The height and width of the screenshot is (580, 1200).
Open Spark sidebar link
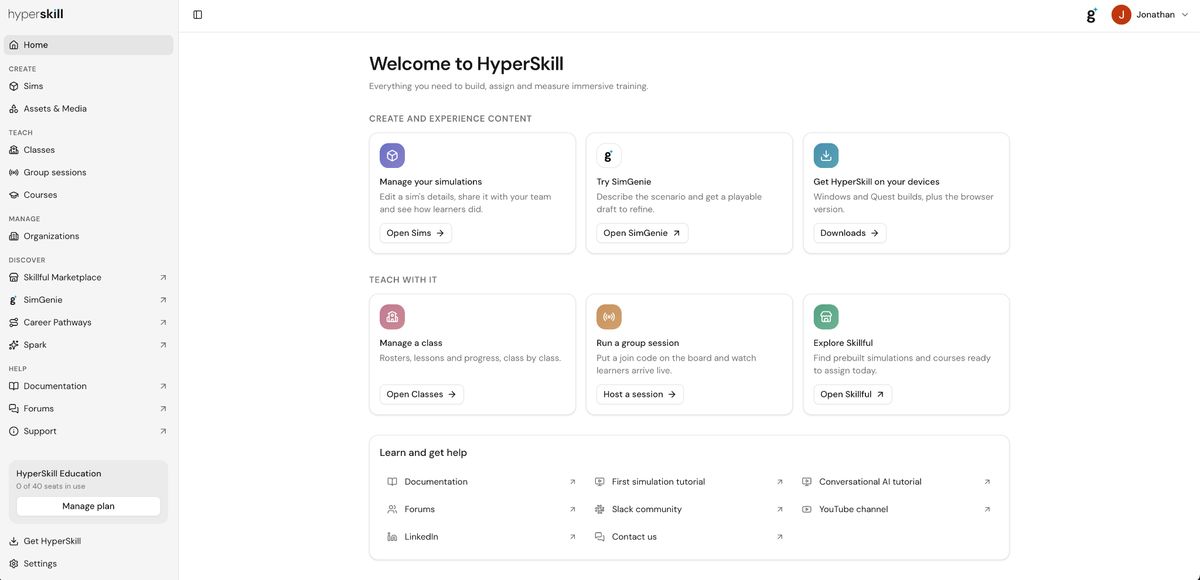coord(89,345)
